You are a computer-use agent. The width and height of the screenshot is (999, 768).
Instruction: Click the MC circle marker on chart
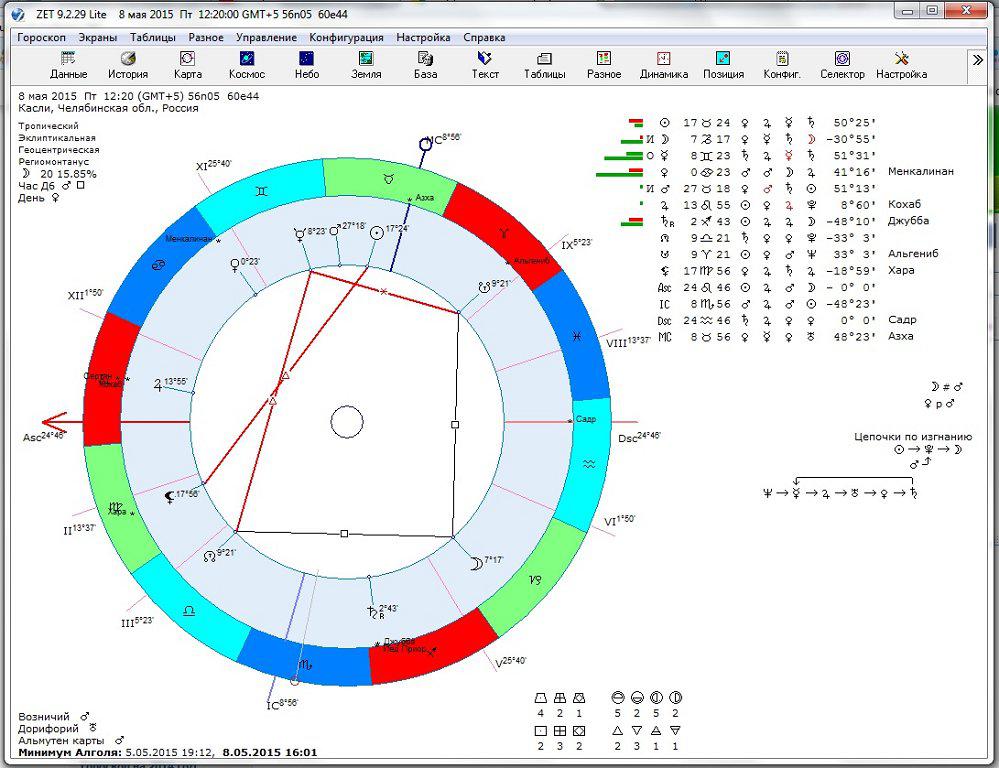click(426, 144)
